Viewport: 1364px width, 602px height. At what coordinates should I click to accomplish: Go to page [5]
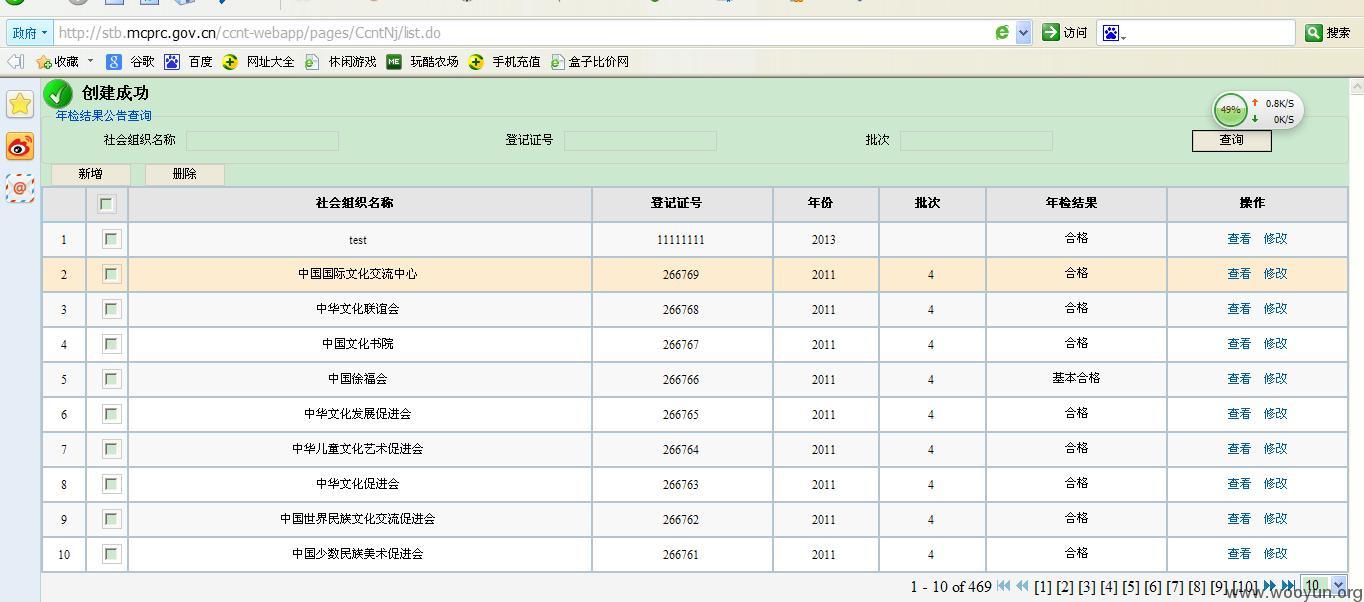(x=1131, y=587)
